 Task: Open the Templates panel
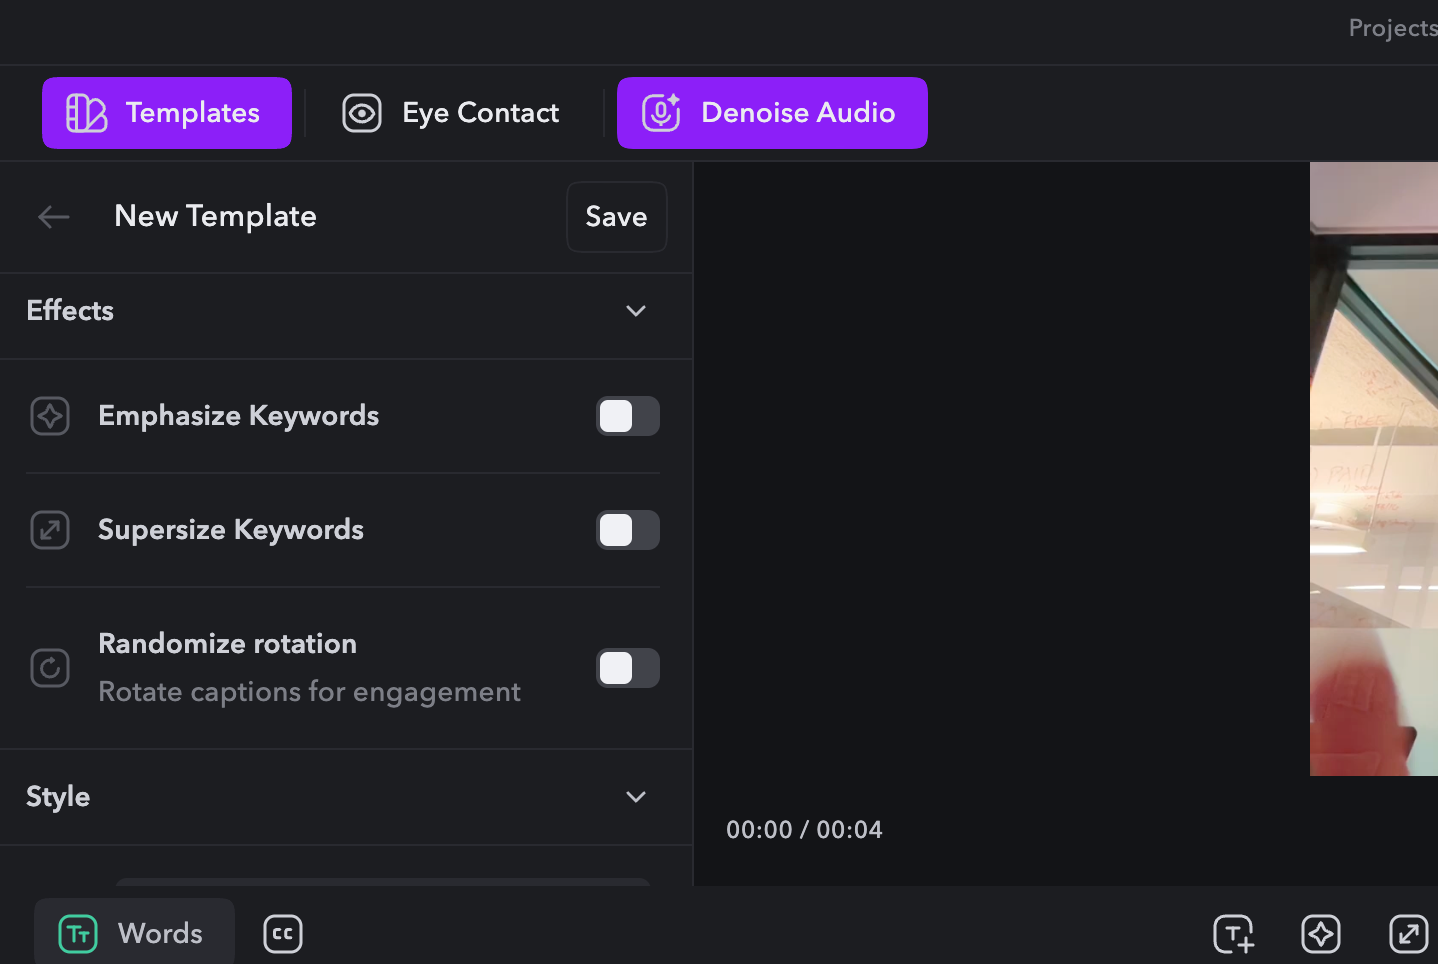(x=167, y=113)
